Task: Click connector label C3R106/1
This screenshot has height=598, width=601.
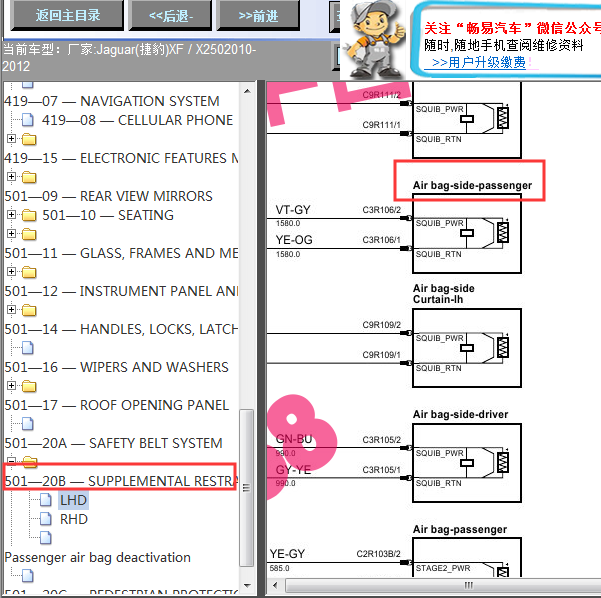Action: pos(381,240)
